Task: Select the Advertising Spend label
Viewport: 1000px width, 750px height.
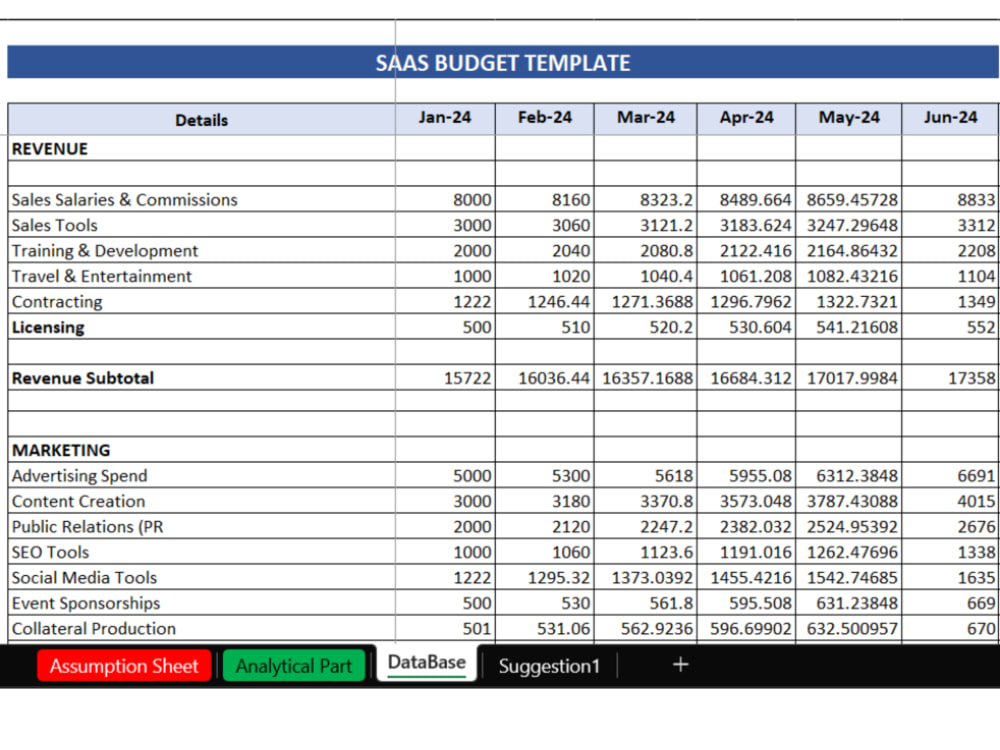Action: click(x=202, y=475)
